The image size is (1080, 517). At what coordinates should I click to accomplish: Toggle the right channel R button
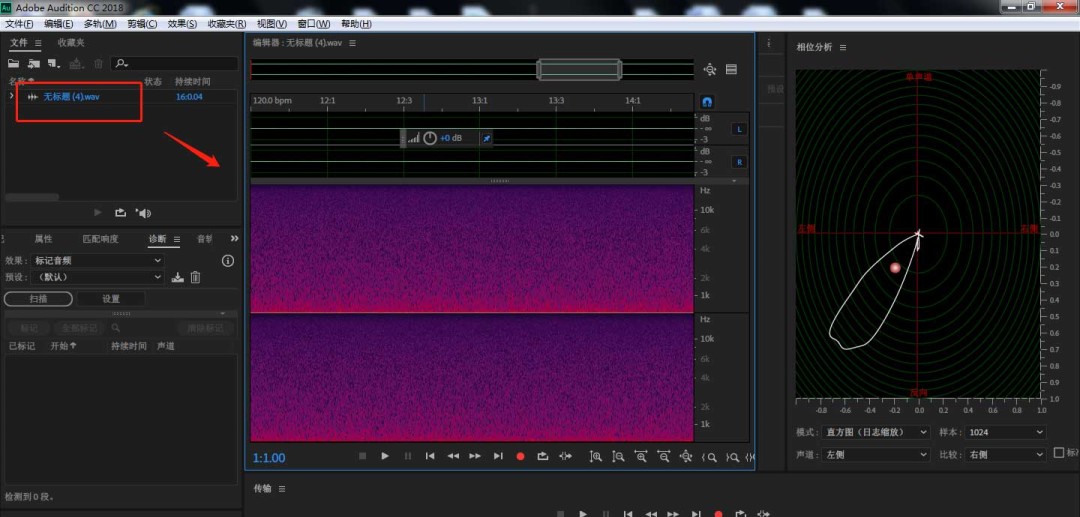(x=739, y=161)
